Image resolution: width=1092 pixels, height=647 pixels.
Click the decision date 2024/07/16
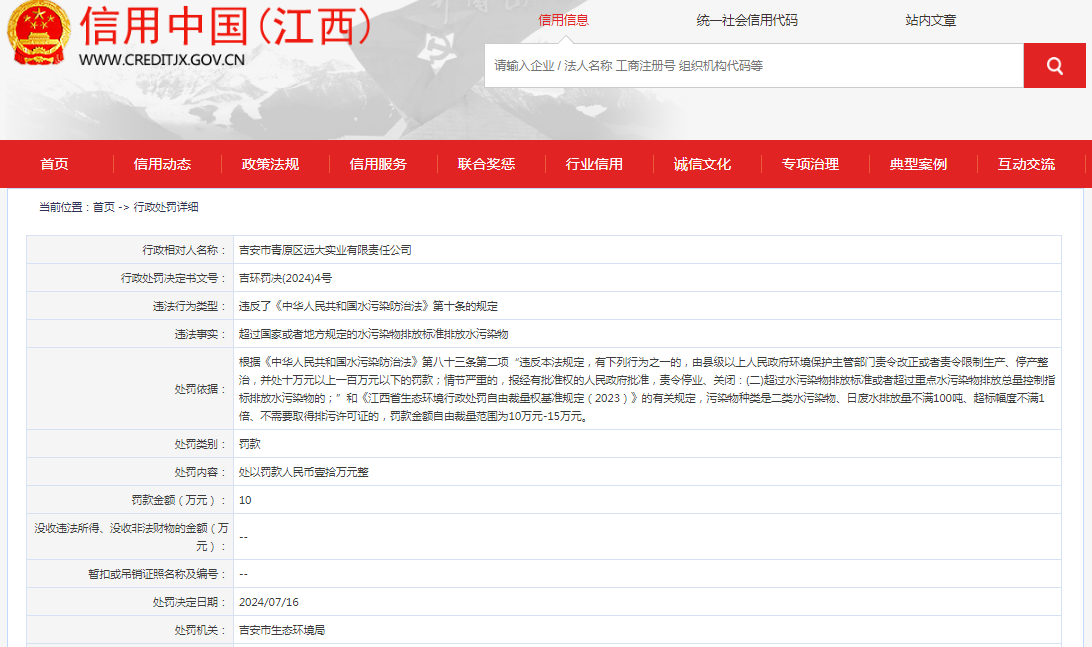269,602
